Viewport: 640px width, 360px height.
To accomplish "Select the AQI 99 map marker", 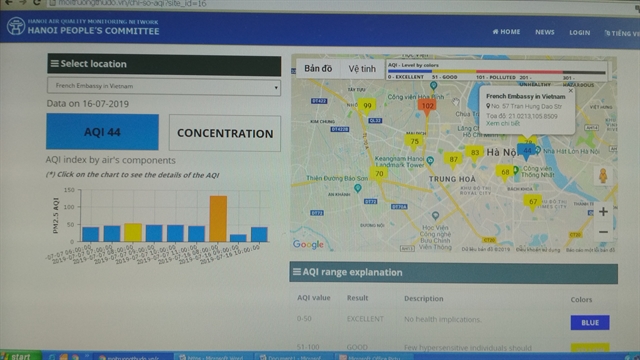I will 367,106.
